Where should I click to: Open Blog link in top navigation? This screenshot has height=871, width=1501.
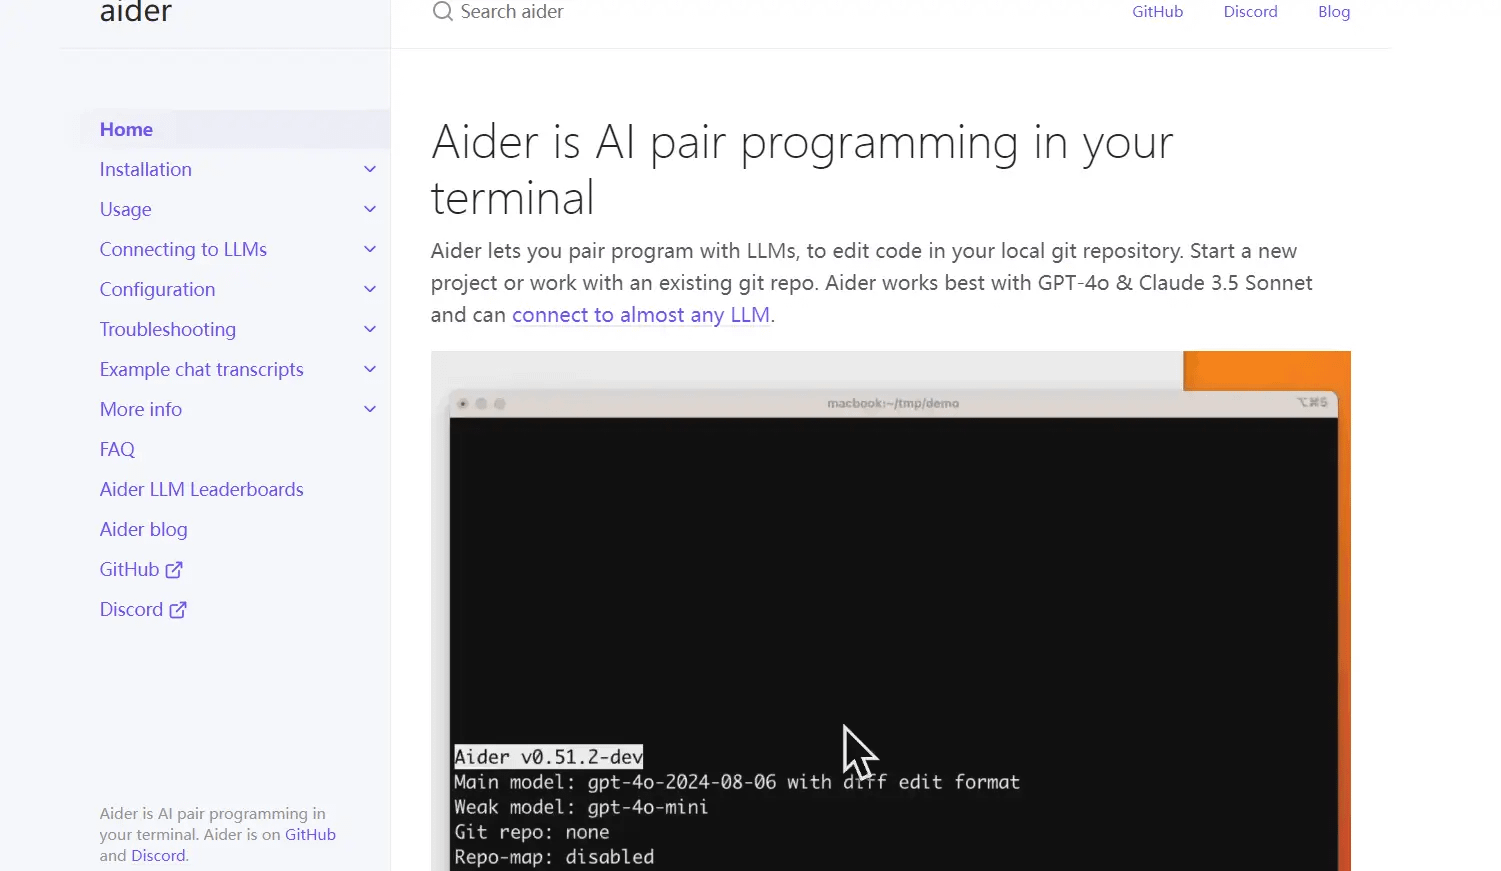(x=1334, y=12)
